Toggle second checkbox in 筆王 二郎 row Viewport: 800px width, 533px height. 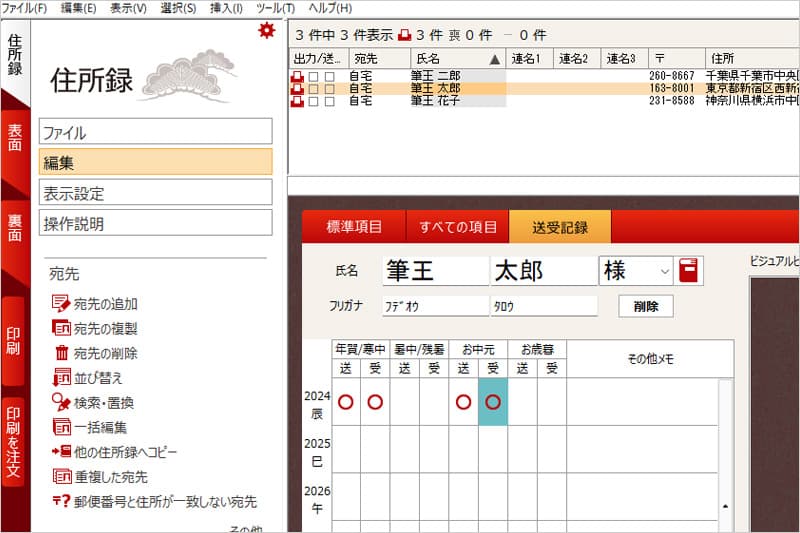coord(330,77)
